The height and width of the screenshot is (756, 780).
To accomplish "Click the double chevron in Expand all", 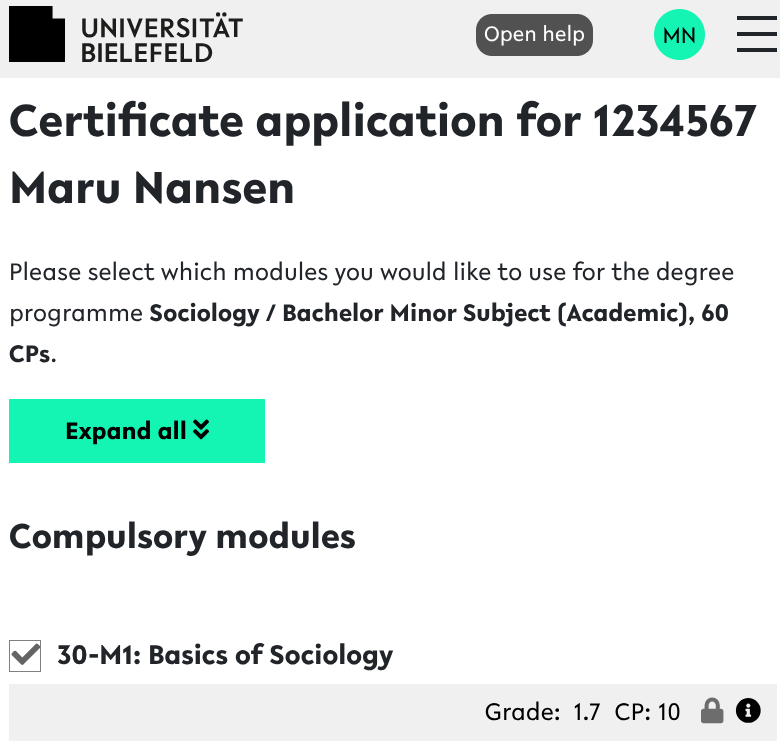I will point(201,430).
